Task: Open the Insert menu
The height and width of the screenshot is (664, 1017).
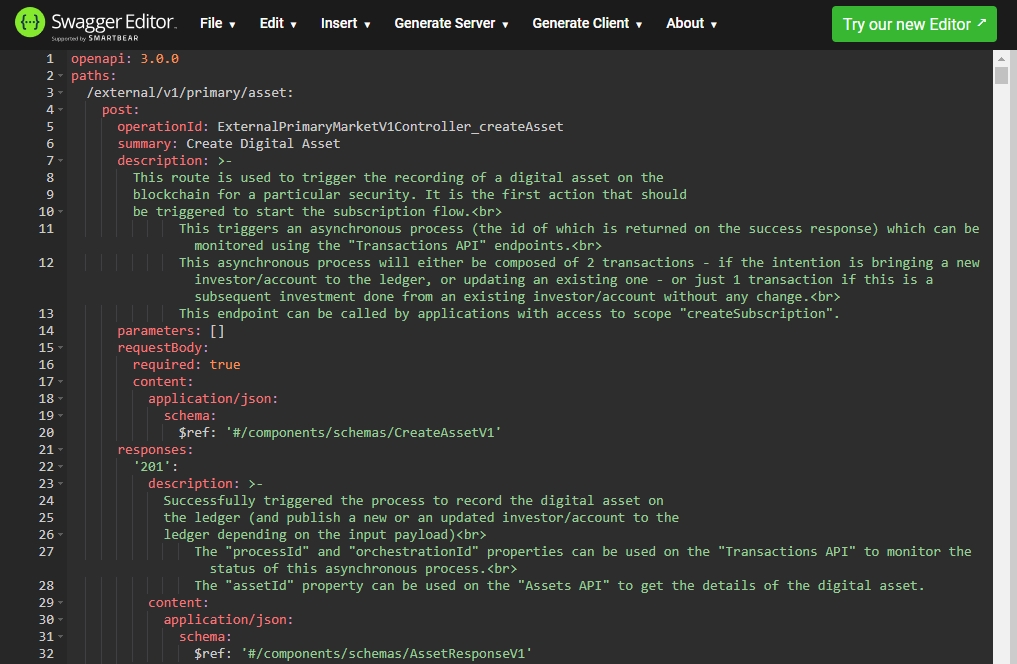Action: point(345,24)
